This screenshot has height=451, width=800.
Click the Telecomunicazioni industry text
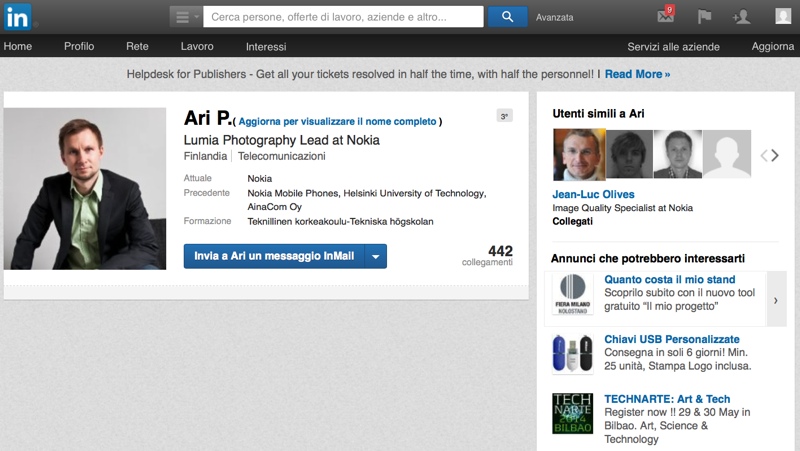[282, 156]
